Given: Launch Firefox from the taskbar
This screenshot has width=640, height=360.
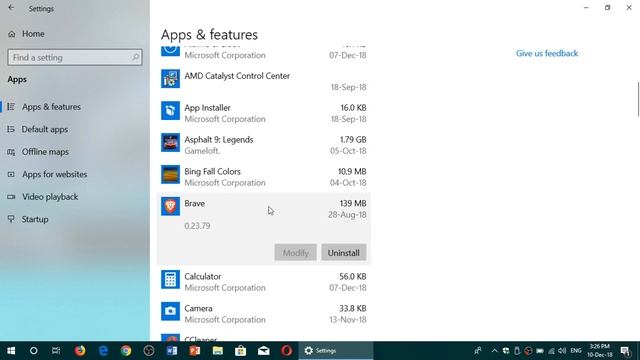Looking at the screenshot, I should coord(80,351).
